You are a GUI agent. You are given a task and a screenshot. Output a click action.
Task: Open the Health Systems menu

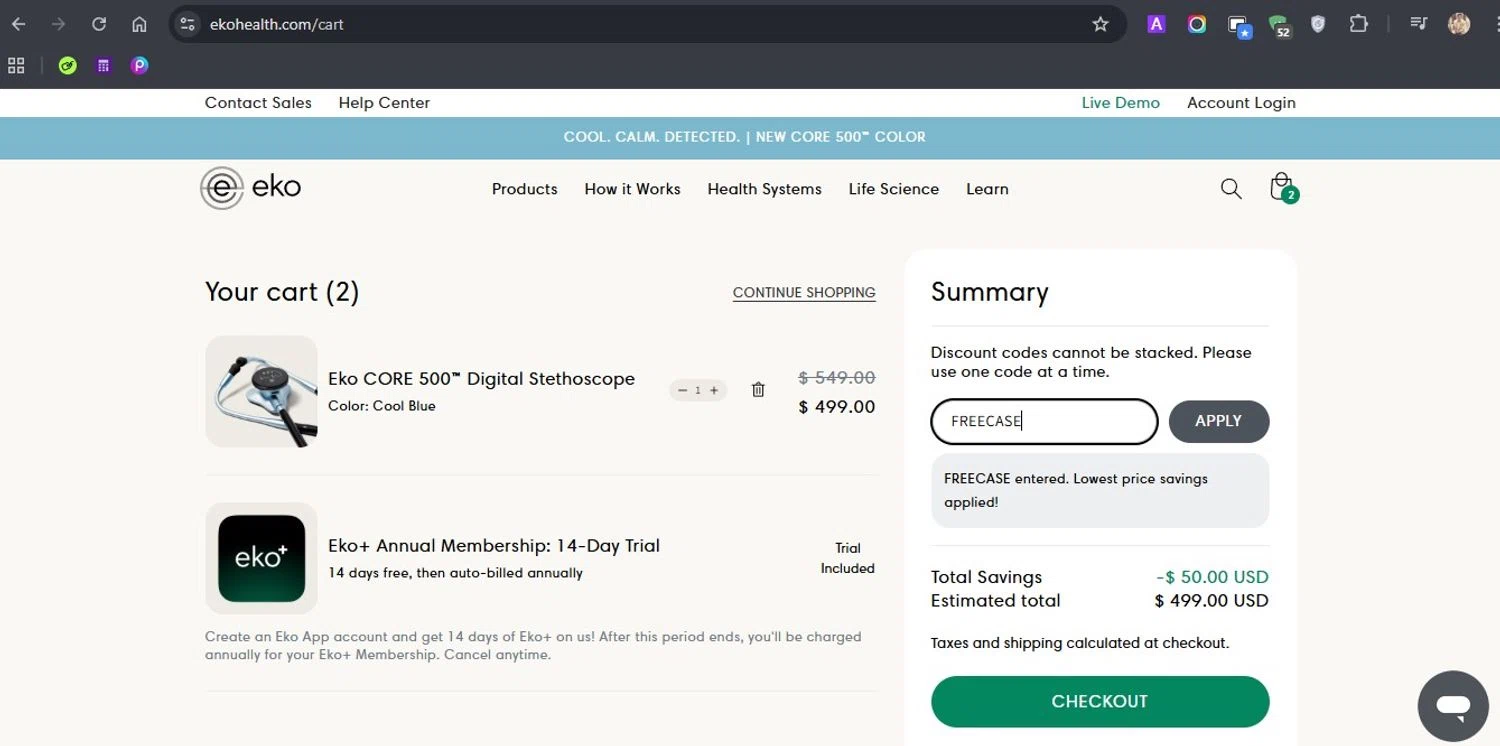[x=764, y=189]
